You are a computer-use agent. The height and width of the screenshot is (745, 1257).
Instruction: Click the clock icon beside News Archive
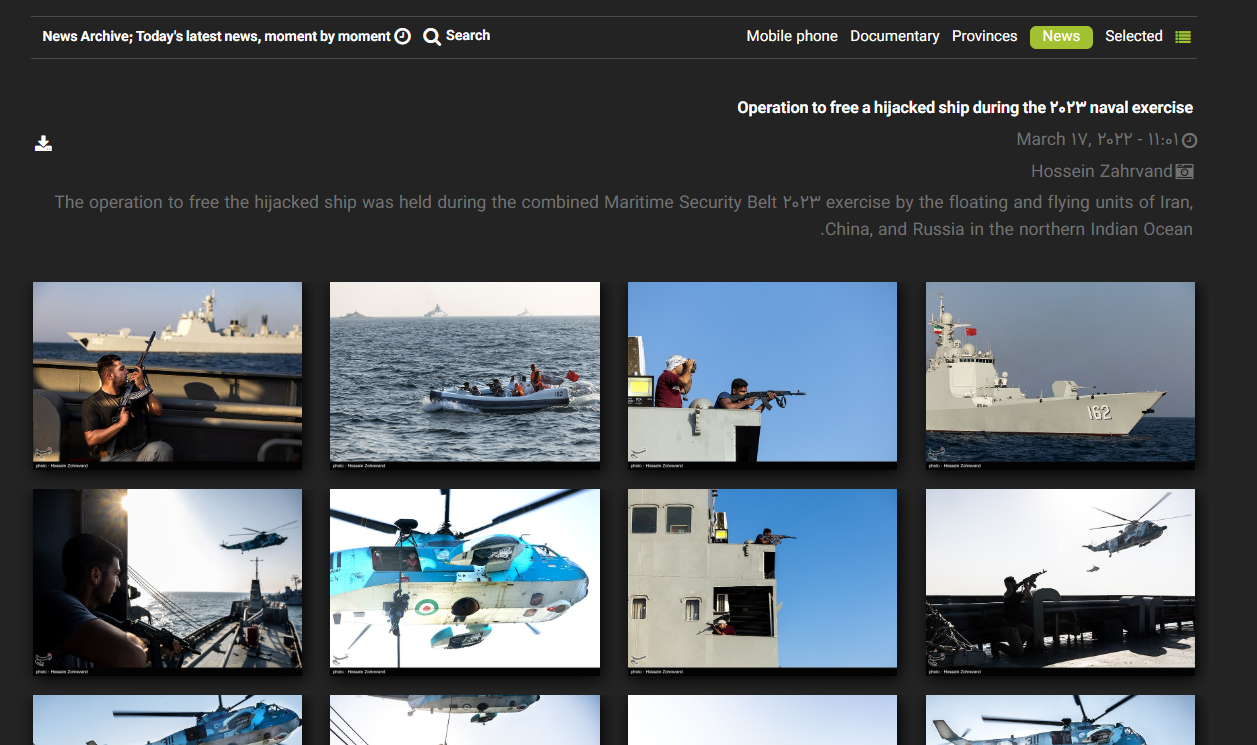[x=402, y=36]
